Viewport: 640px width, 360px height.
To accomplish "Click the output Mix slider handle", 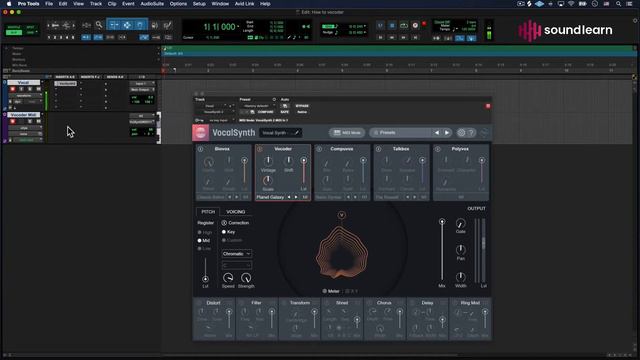I will coord(442,222).
